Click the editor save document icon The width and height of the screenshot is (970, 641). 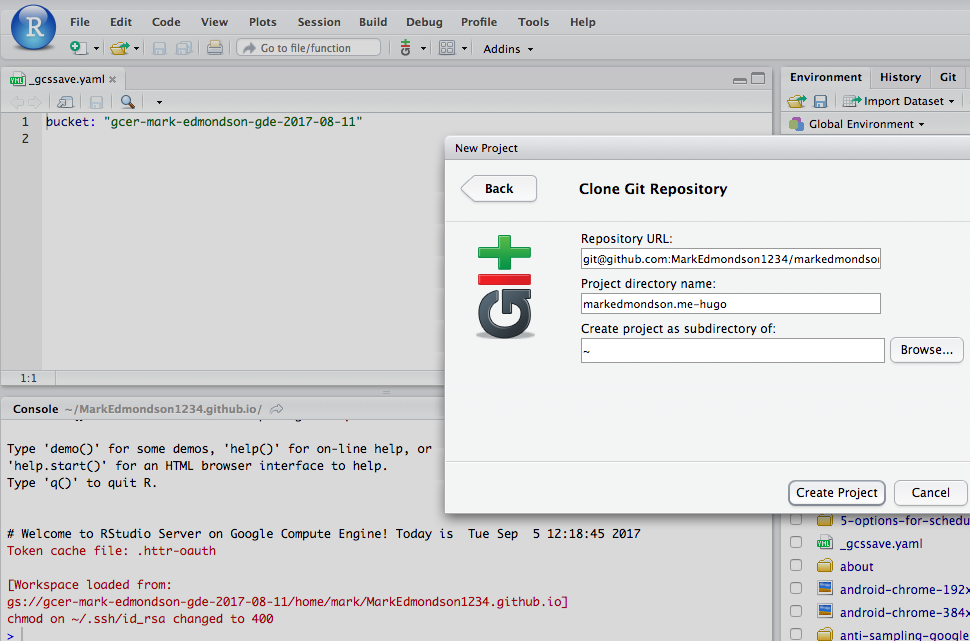(x=97, y=102)
